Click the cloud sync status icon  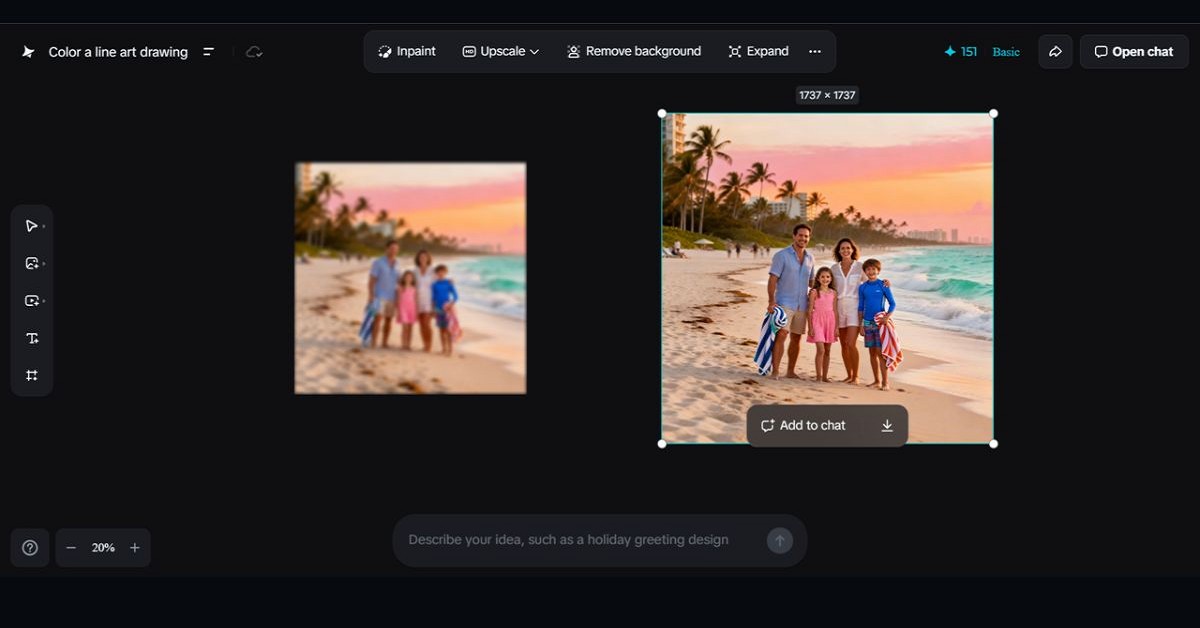click(253, 51)
